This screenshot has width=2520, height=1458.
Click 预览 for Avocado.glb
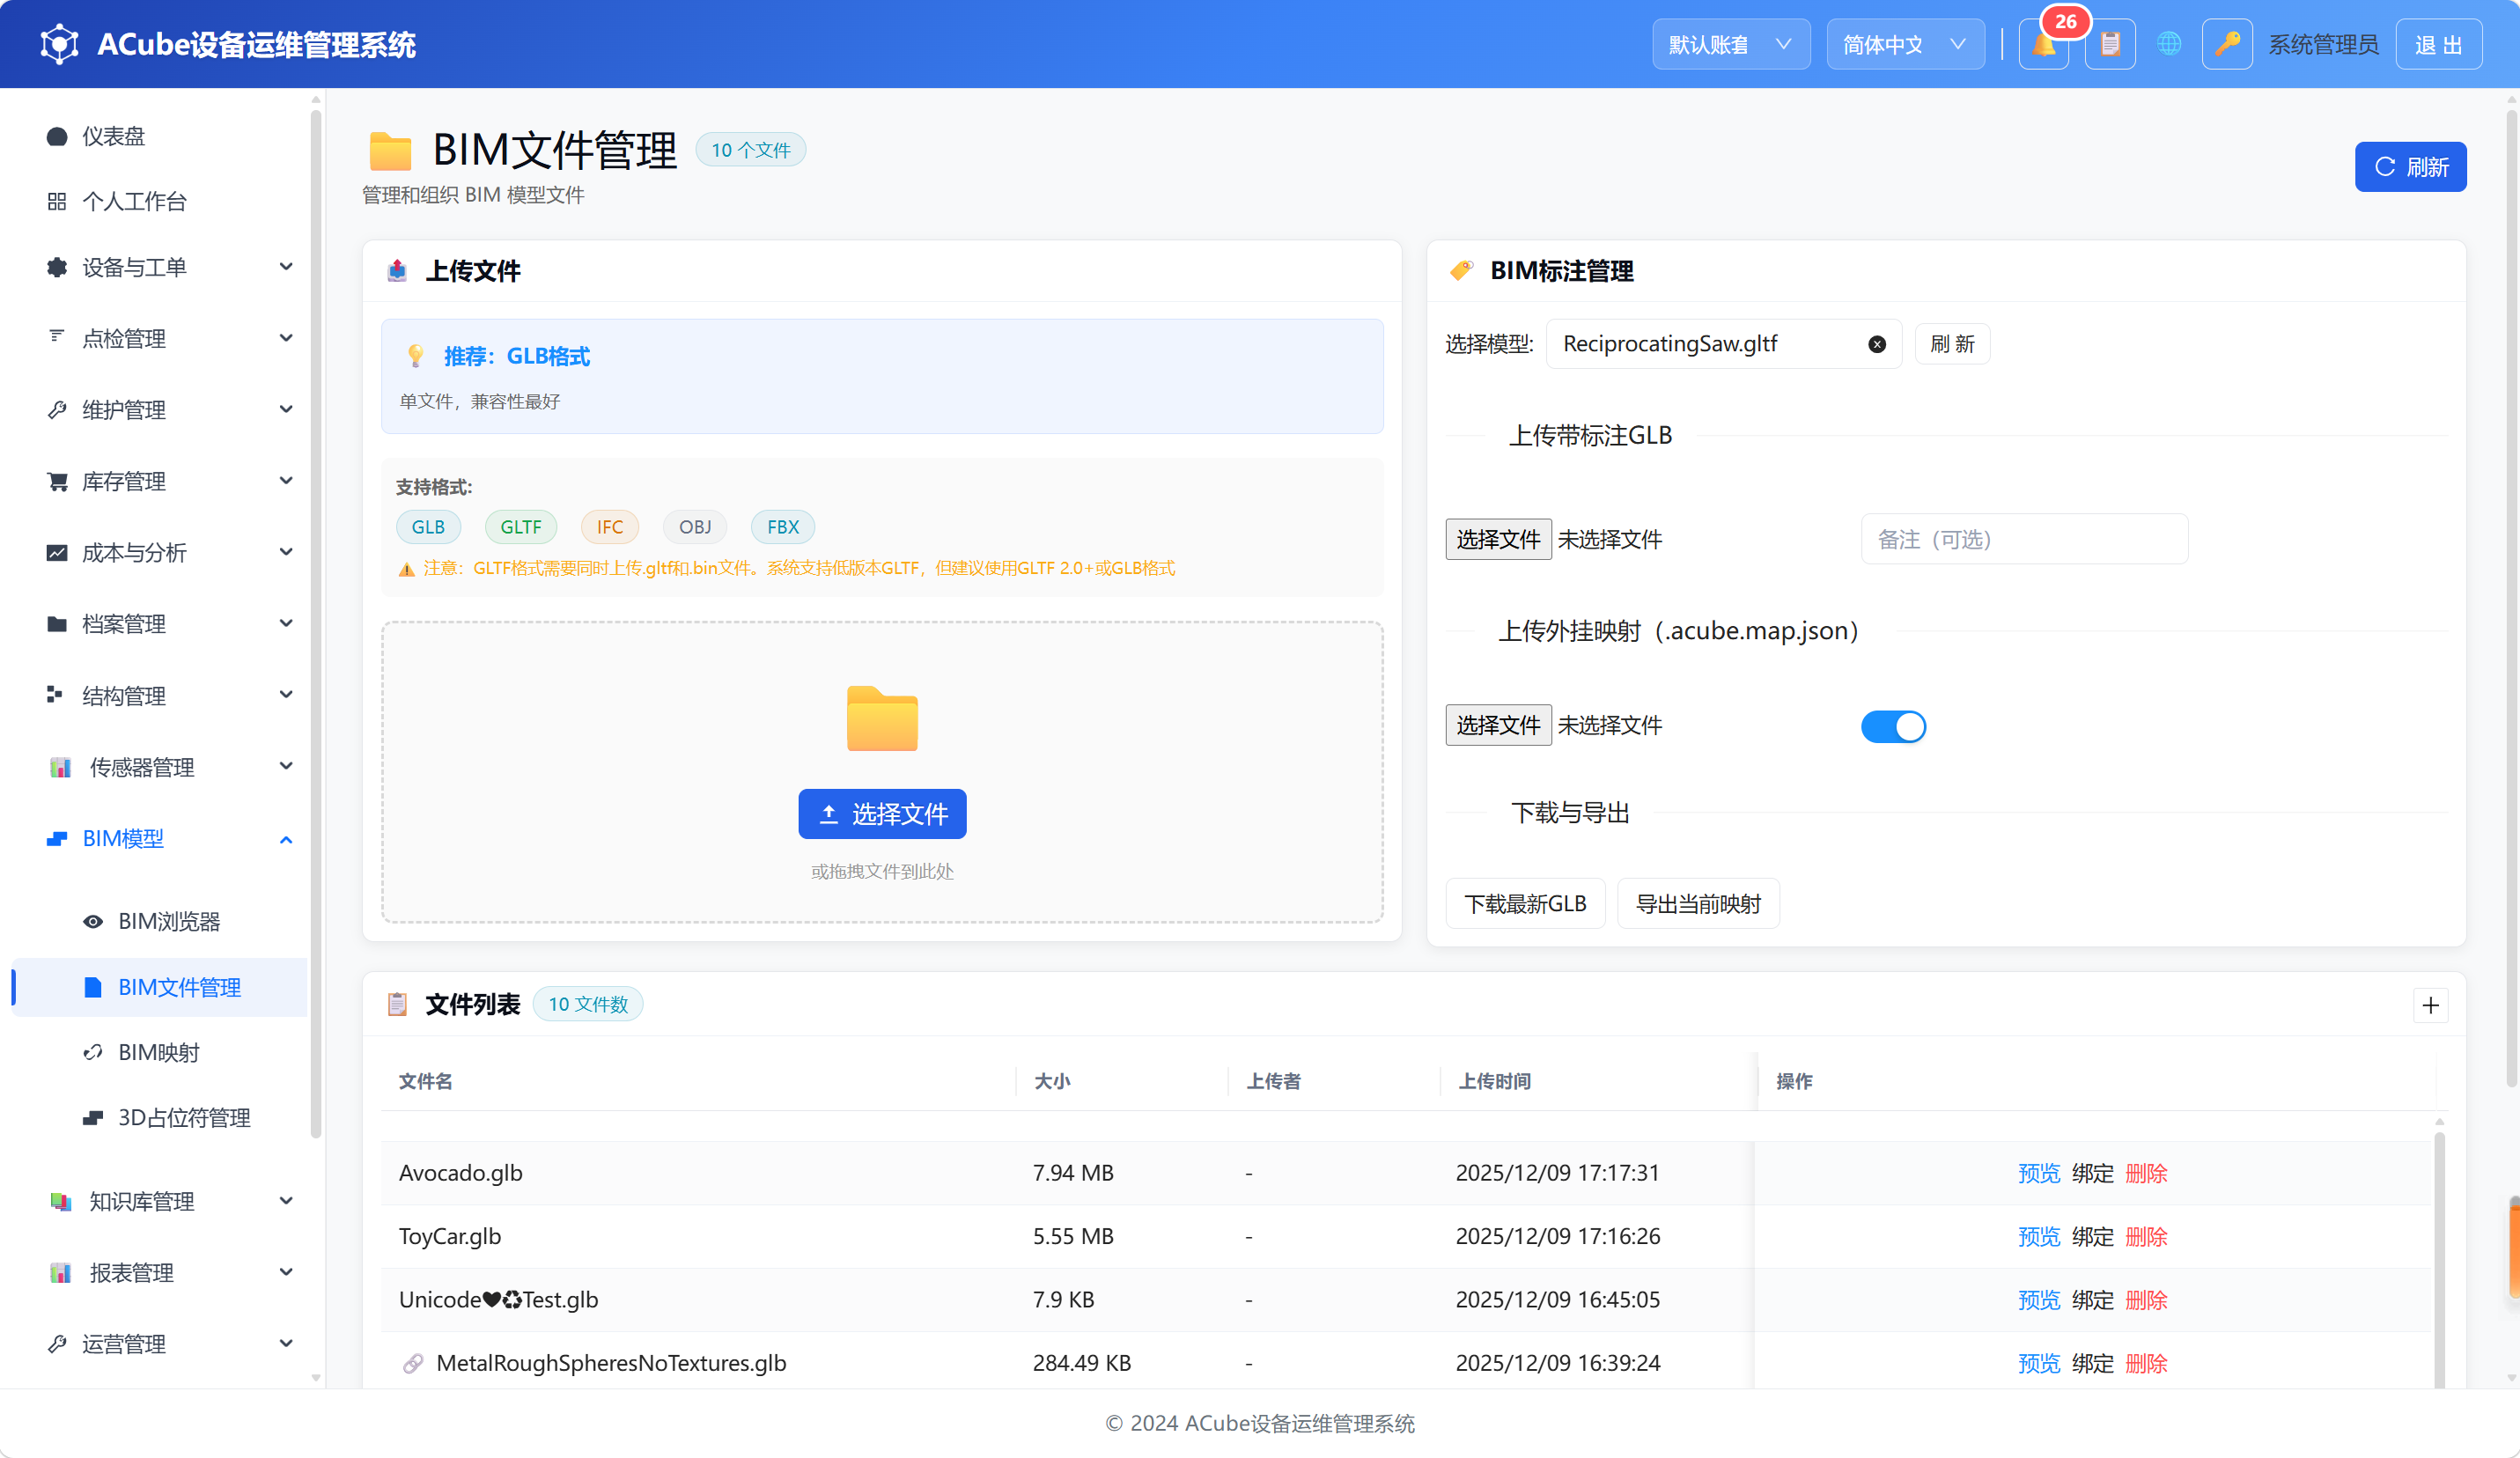2039,1174
